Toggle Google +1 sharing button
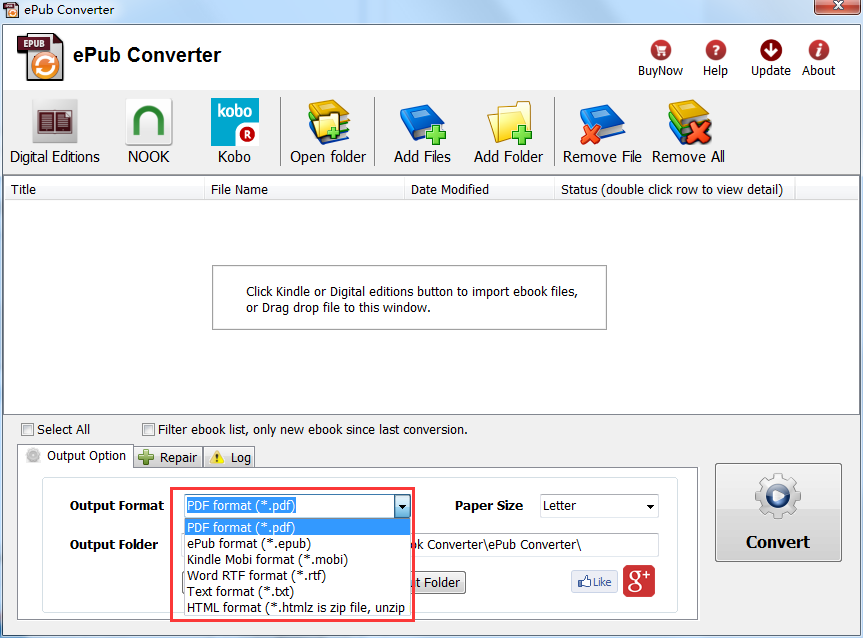This screenshot has height=638, width=863. [x=638, y=582]
